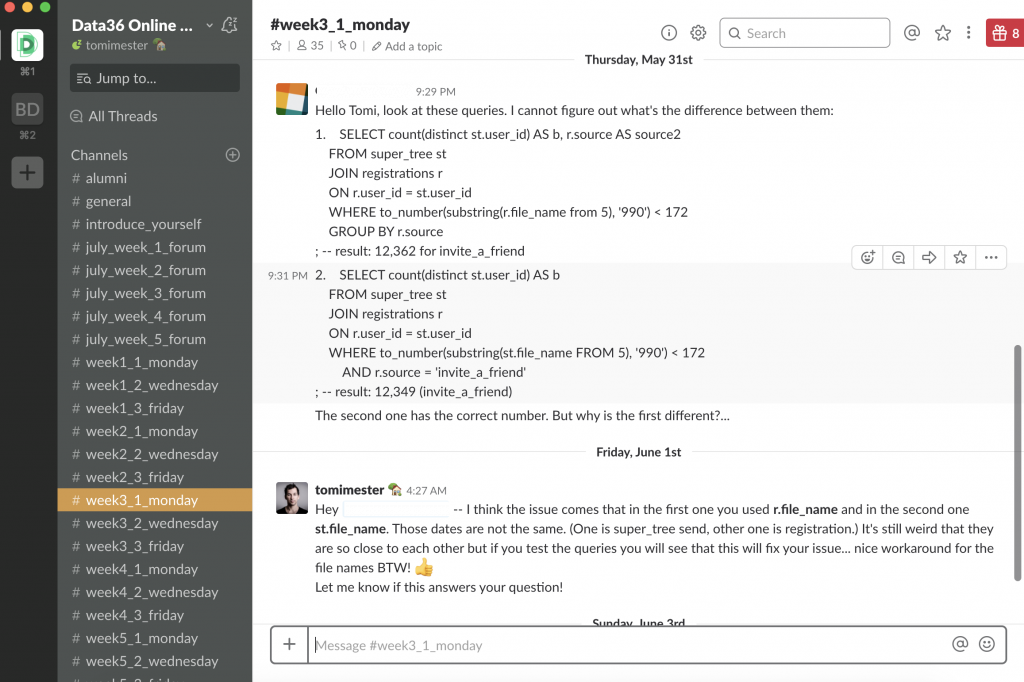Select the active week3_1_monday channel
Image resolution: width=1024 pixels, height=682 pixels.
tap(155, 500)
